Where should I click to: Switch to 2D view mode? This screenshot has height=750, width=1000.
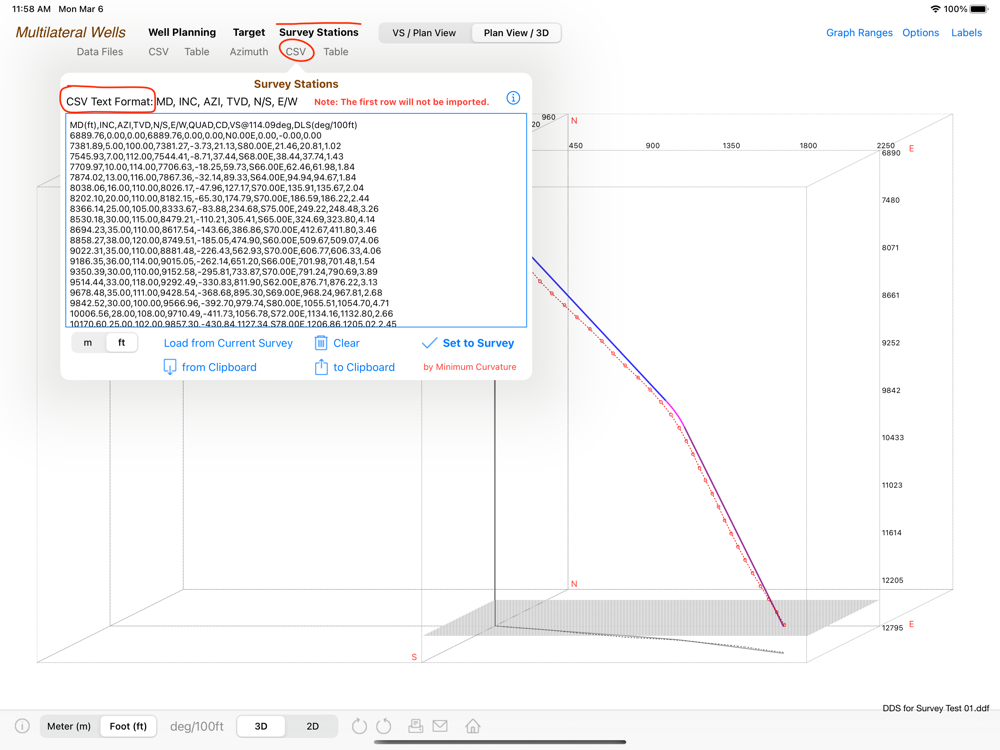312,726
